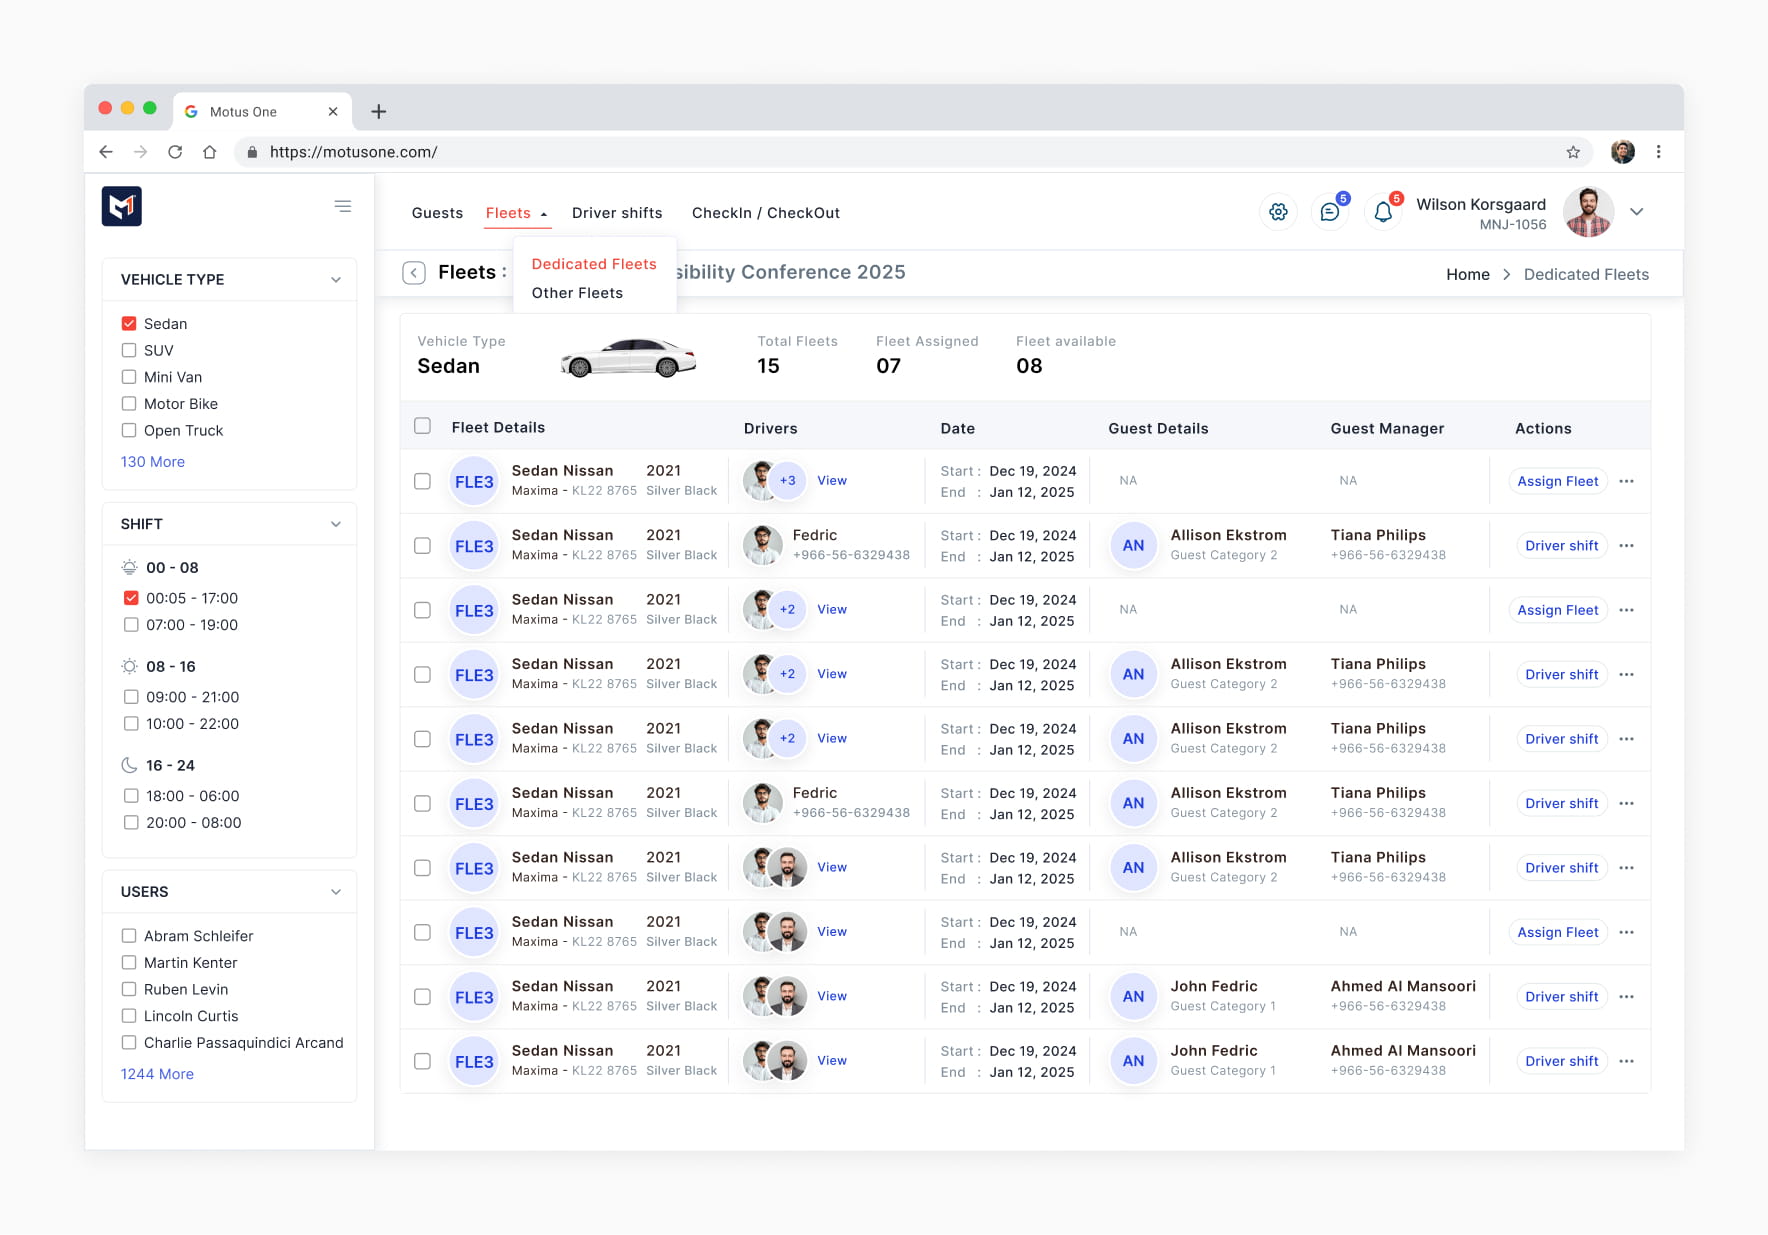
Task: Click the back arrow beside Fleets title
Action: [414, 273]
